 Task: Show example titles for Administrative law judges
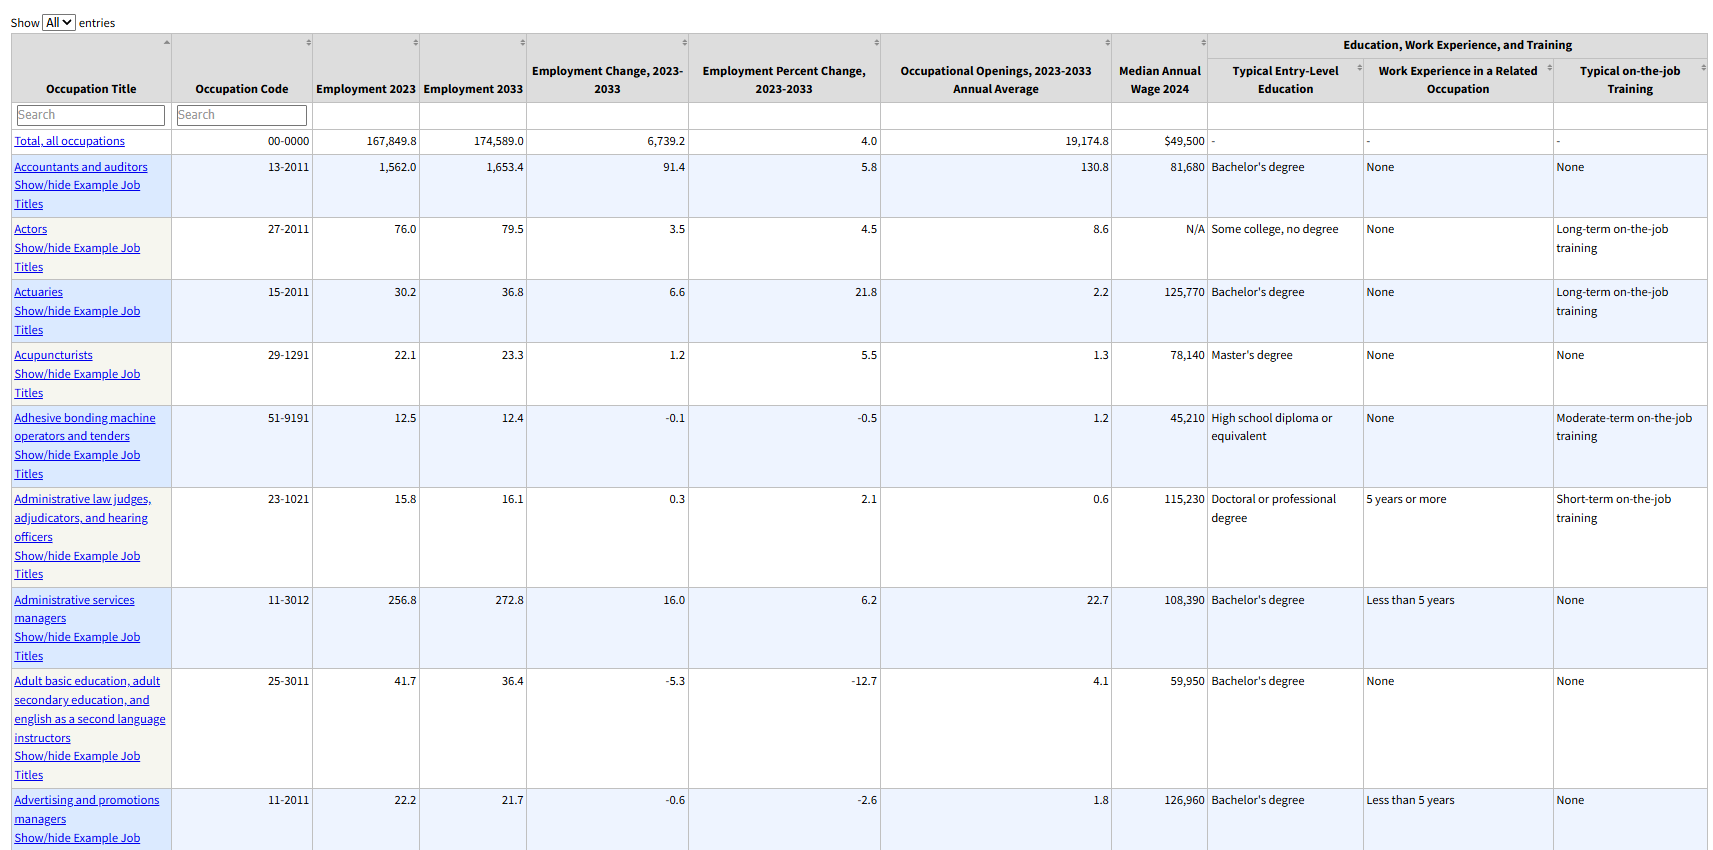[77, 565]
